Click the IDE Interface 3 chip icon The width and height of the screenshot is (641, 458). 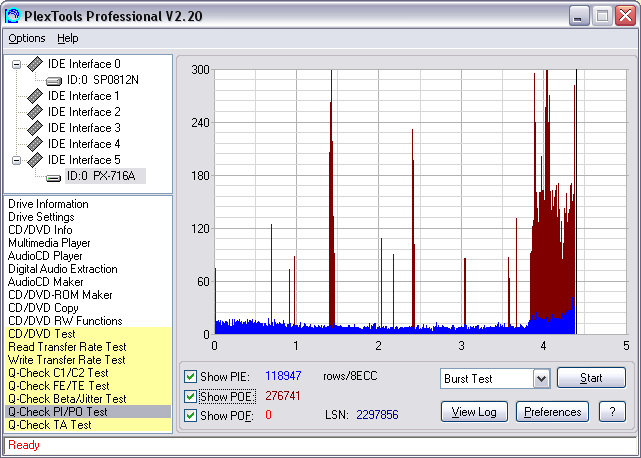(x=35, y=128)
